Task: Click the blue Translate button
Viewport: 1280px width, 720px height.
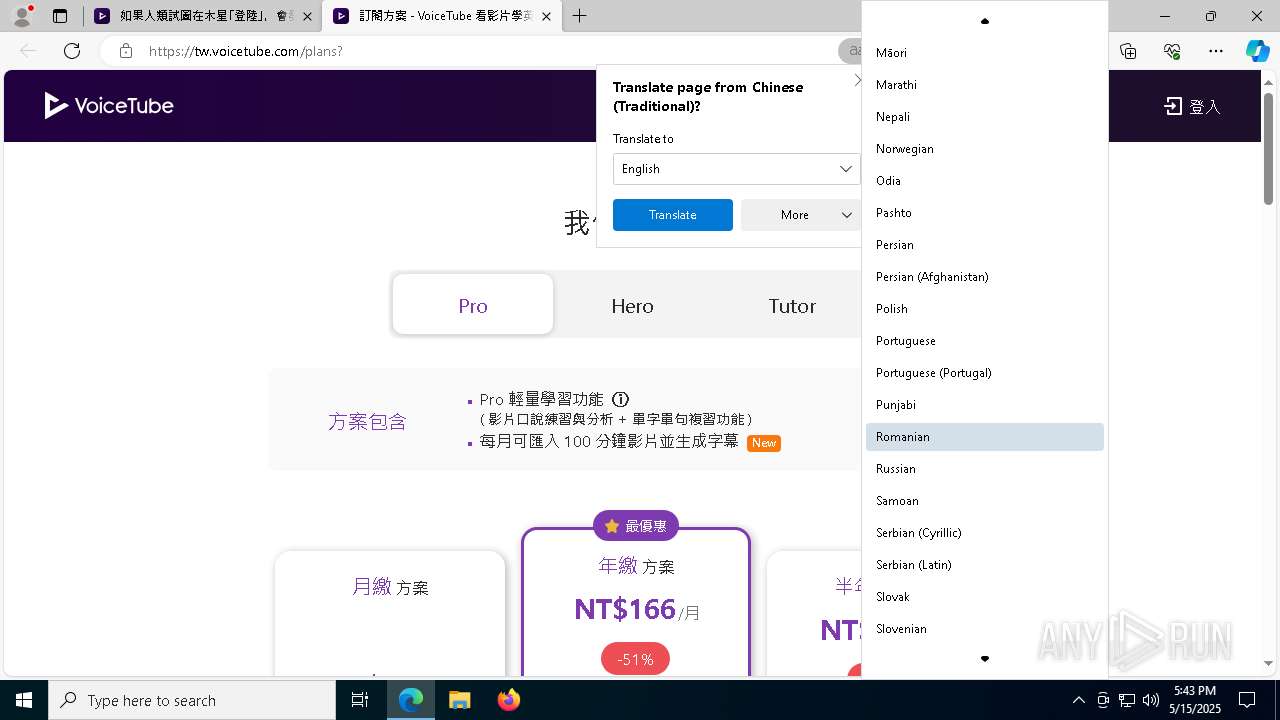Action: [x=673, y=215]
